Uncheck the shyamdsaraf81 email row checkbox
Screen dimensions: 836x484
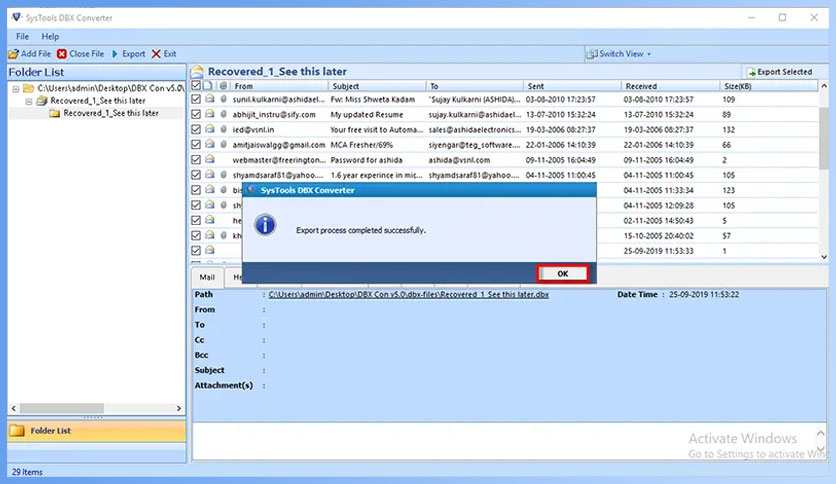pos(196,175)
